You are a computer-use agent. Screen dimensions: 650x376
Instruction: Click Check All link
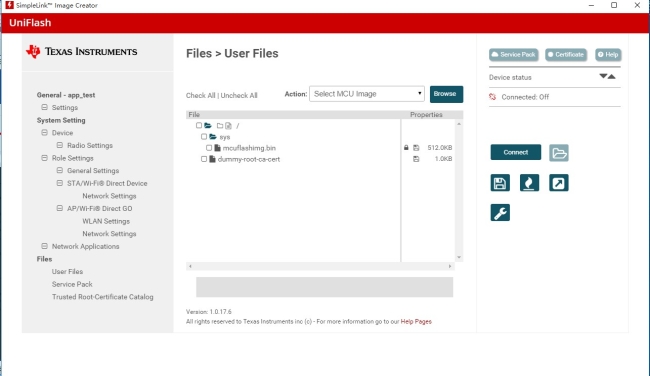[x=200, y=95]
